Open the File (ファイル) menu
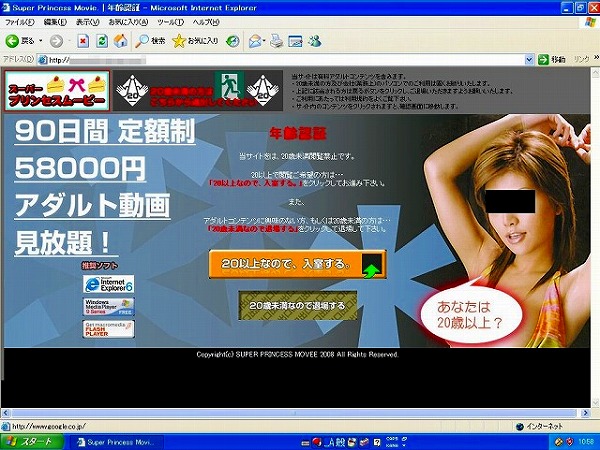600x450 pixels. point(20,22)
